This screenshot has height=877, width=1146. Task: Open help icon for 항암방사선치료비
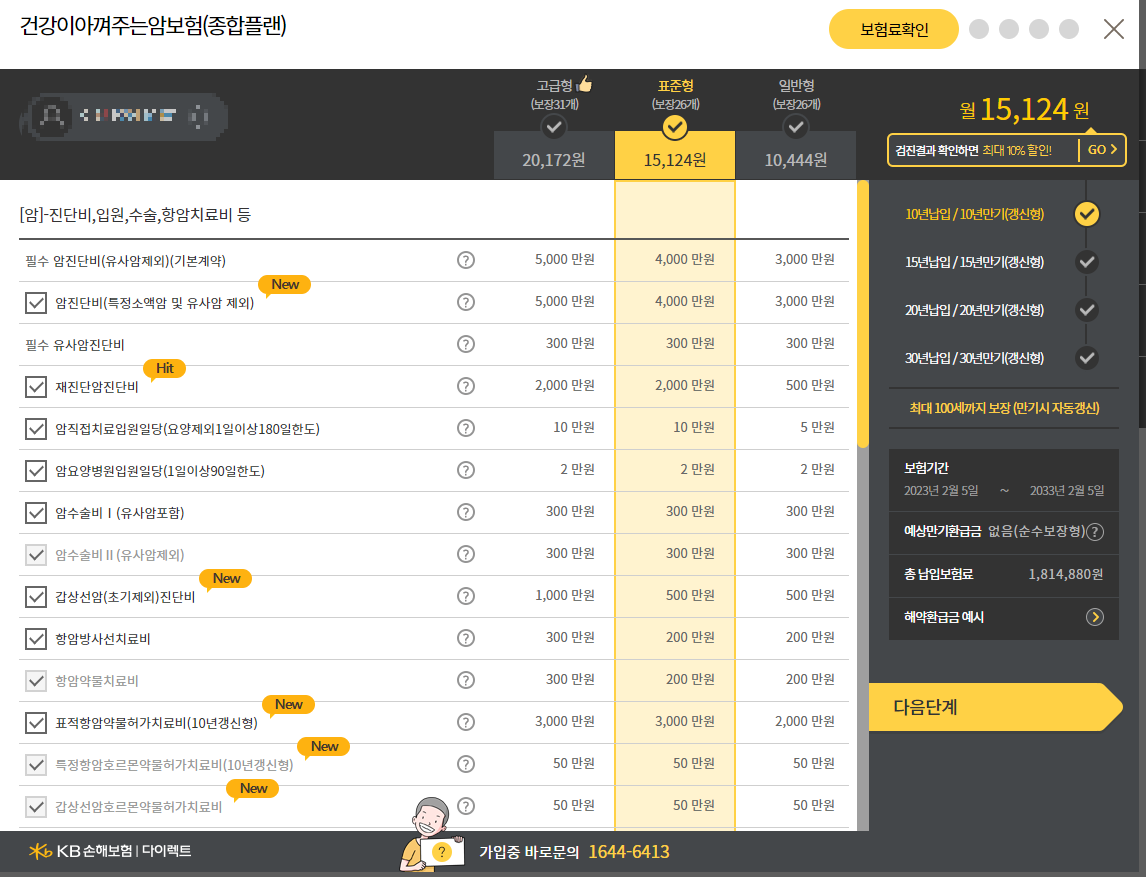click(x=466, y=638)
